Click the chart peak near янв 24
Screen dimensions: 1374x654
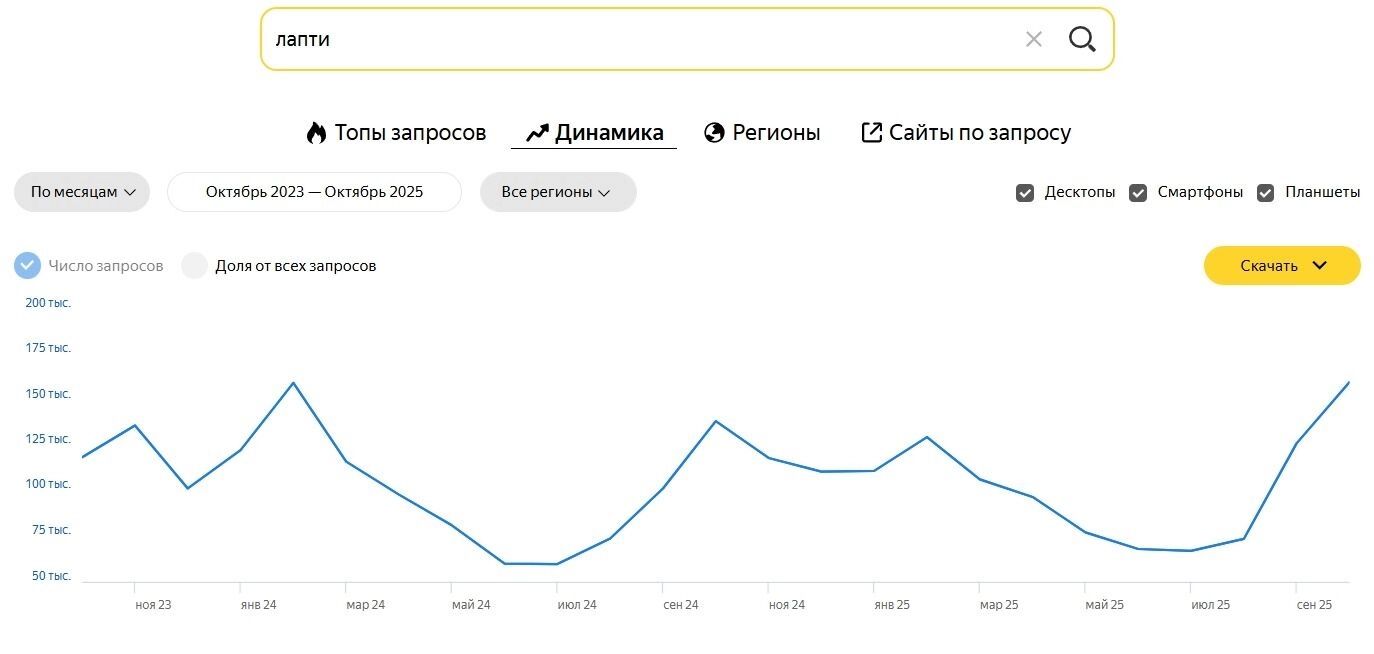pos(293,383)
